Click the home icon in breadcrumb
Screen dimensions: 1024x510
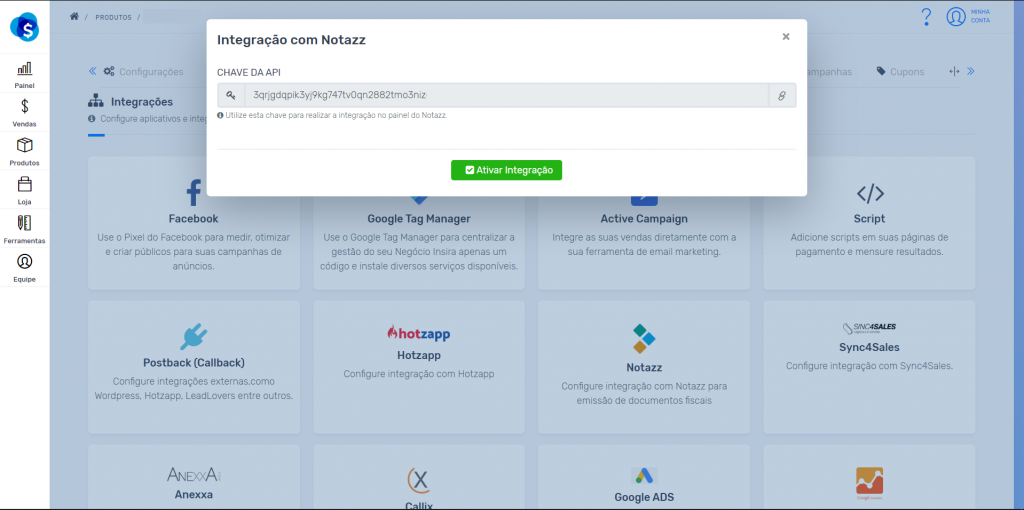[x=74, y=16]
